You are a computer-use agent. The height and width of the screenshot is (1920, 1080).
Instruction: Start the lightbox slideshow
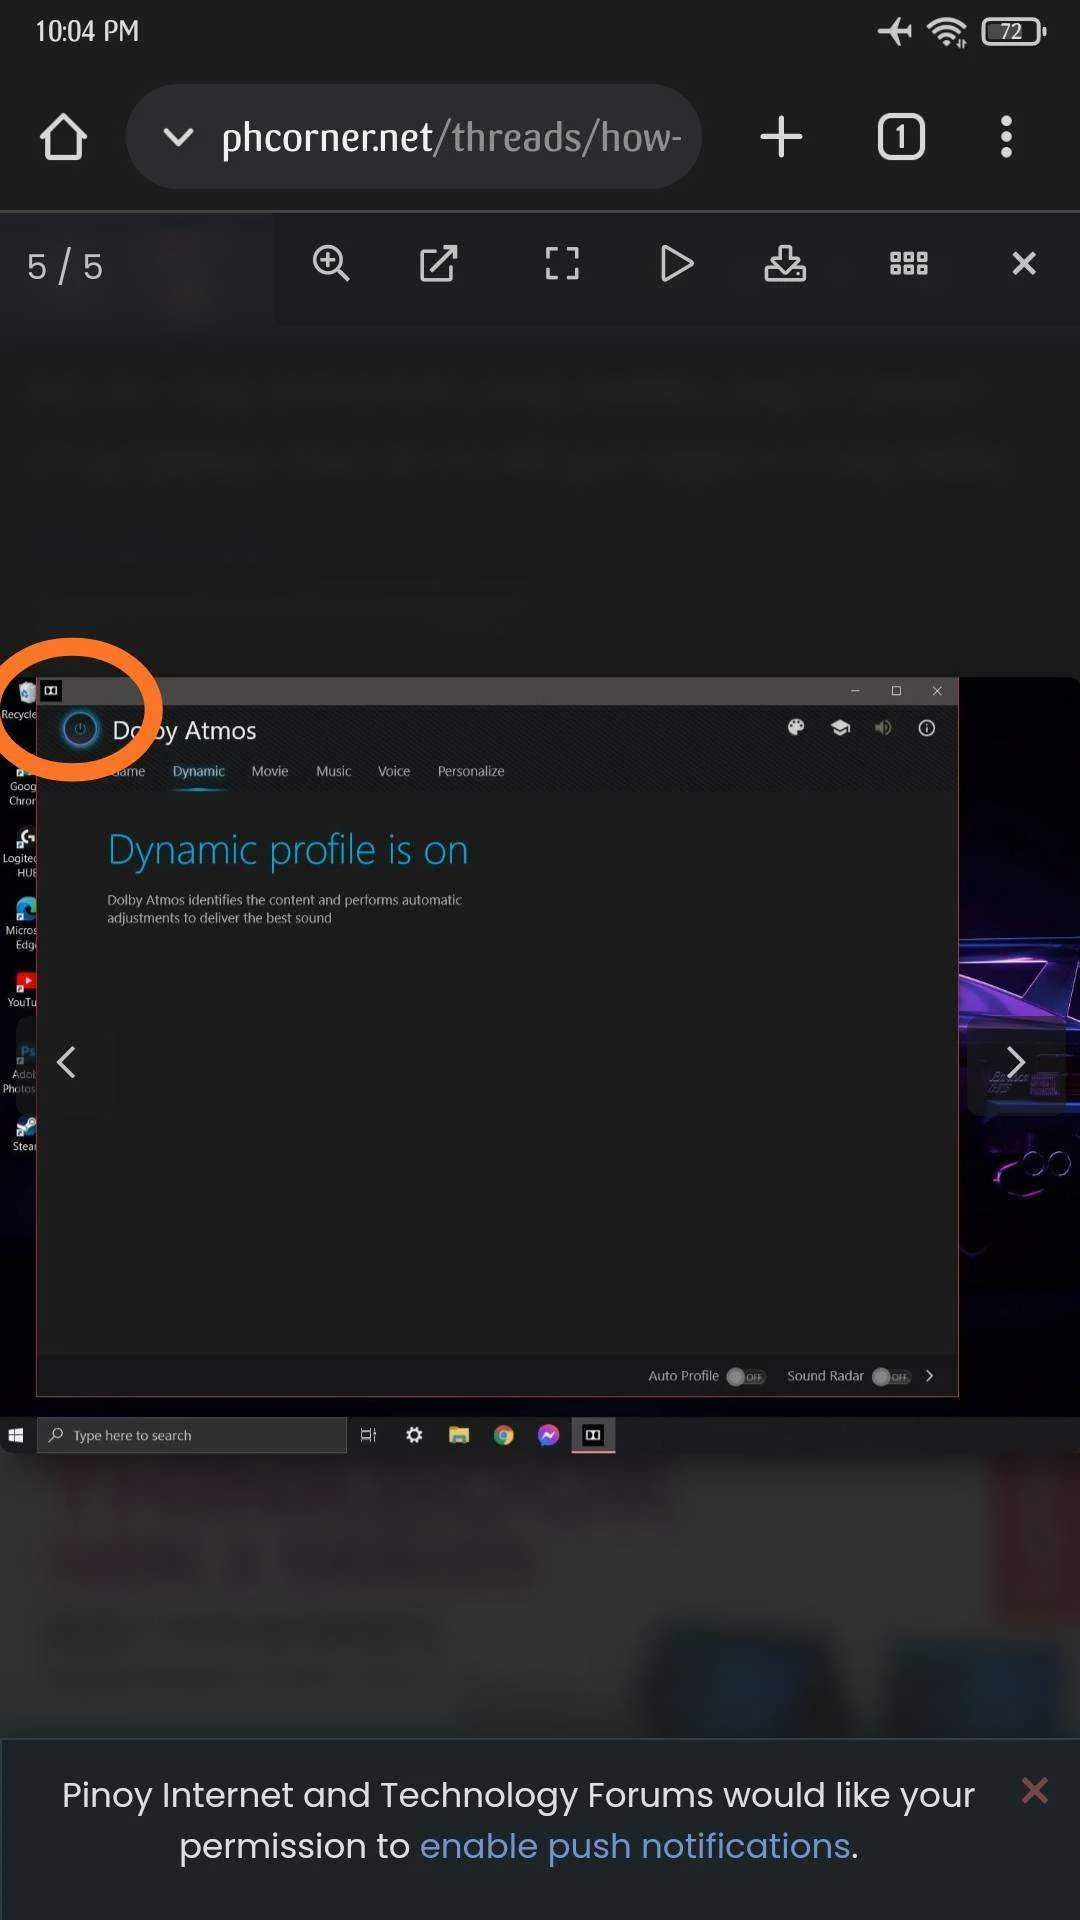tap(677, 264)
